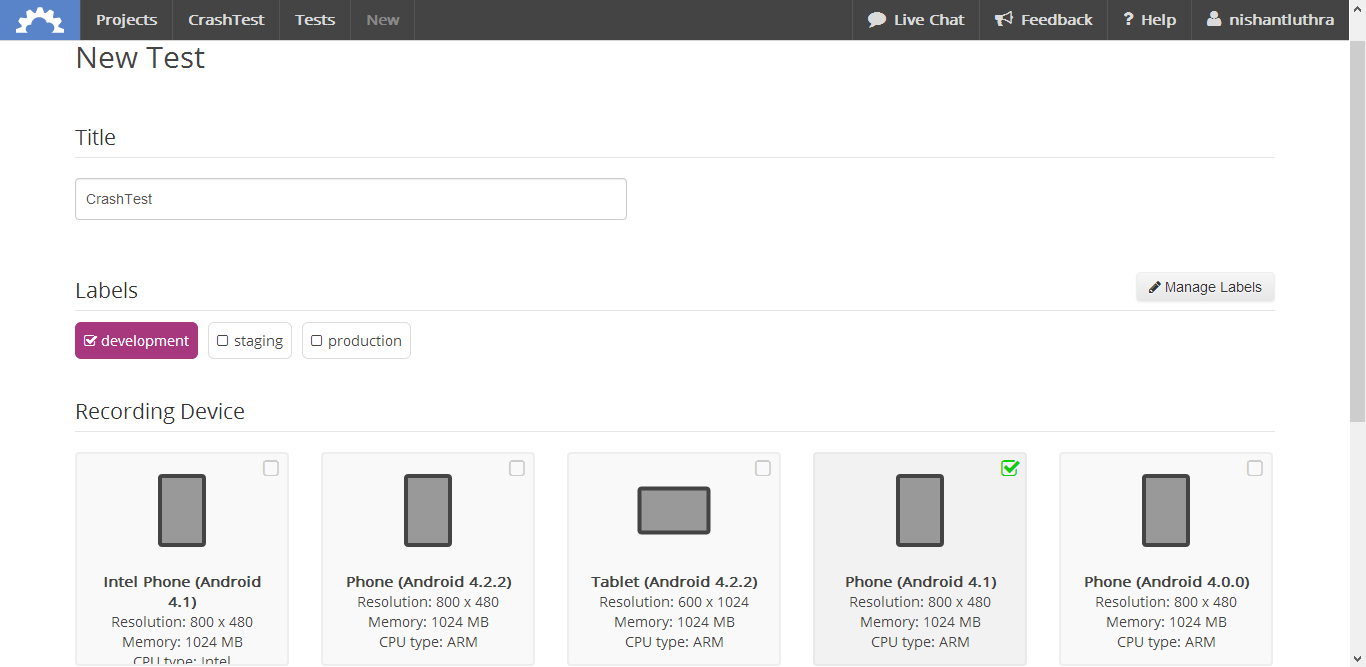Tick the Tablet Android 4.2.2 checkbox
Image resolution: width=1366 pixels, height=667 pixels.
[x=763, y=468]
